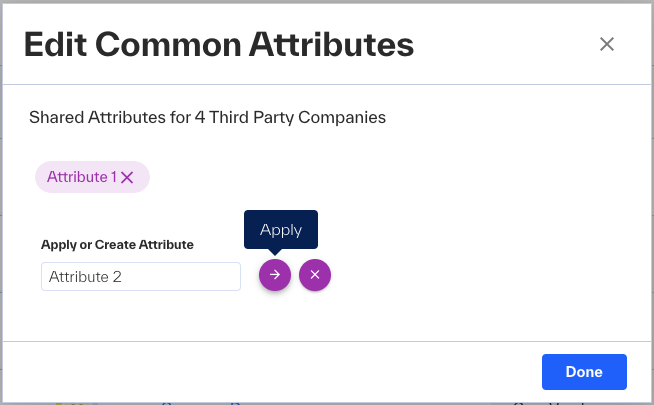Apply Attribute 2 with the arrow icon
The width and height of the screenshot is (654, 405).
click(x=275, y=275)
